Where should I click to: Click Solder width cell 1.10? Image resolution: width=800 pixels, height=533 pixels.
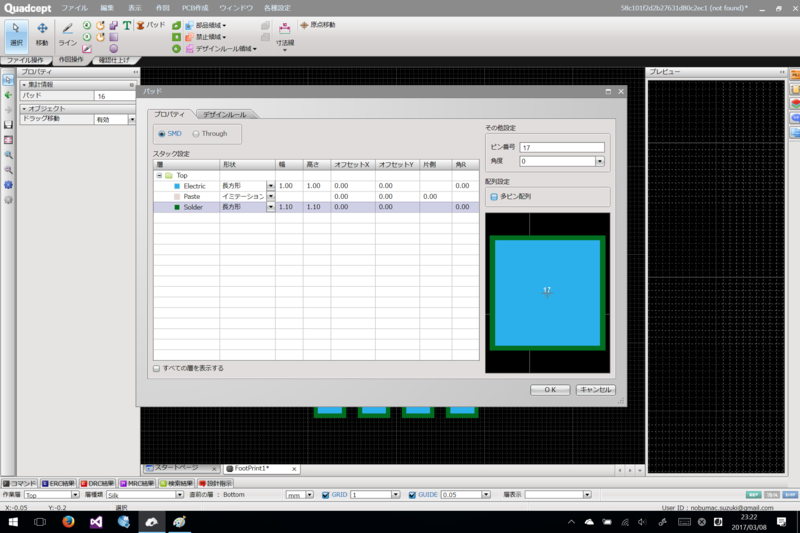click(289, 207)
